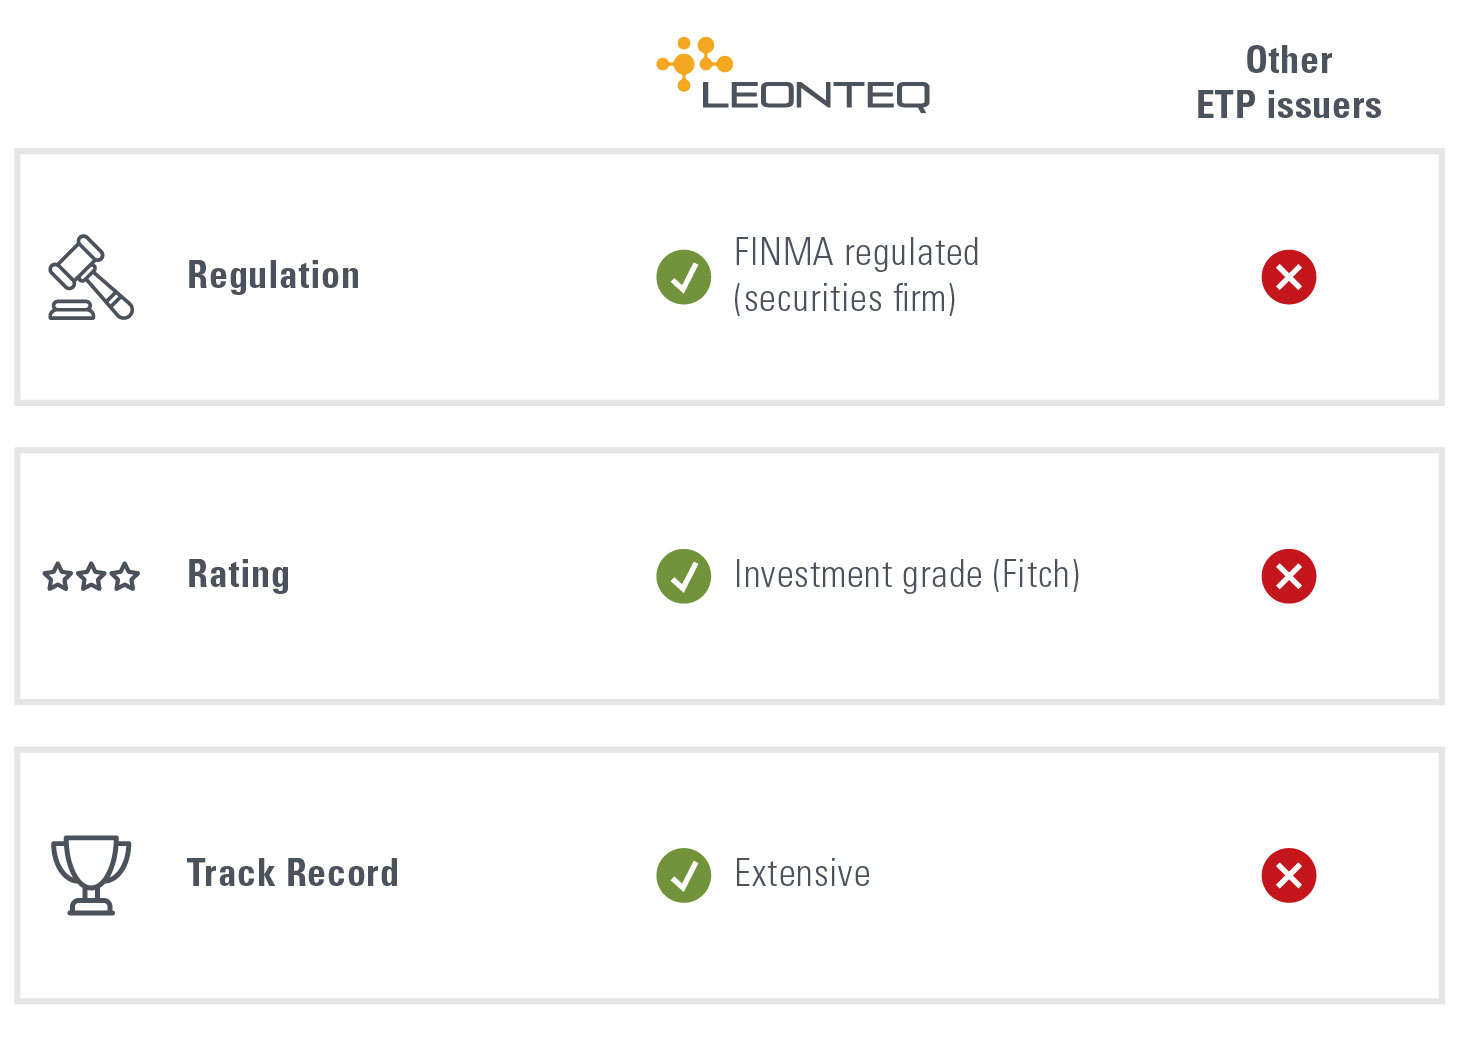Select the Track Record row label
This screenshot has height=1042, width=1459.
292,873
